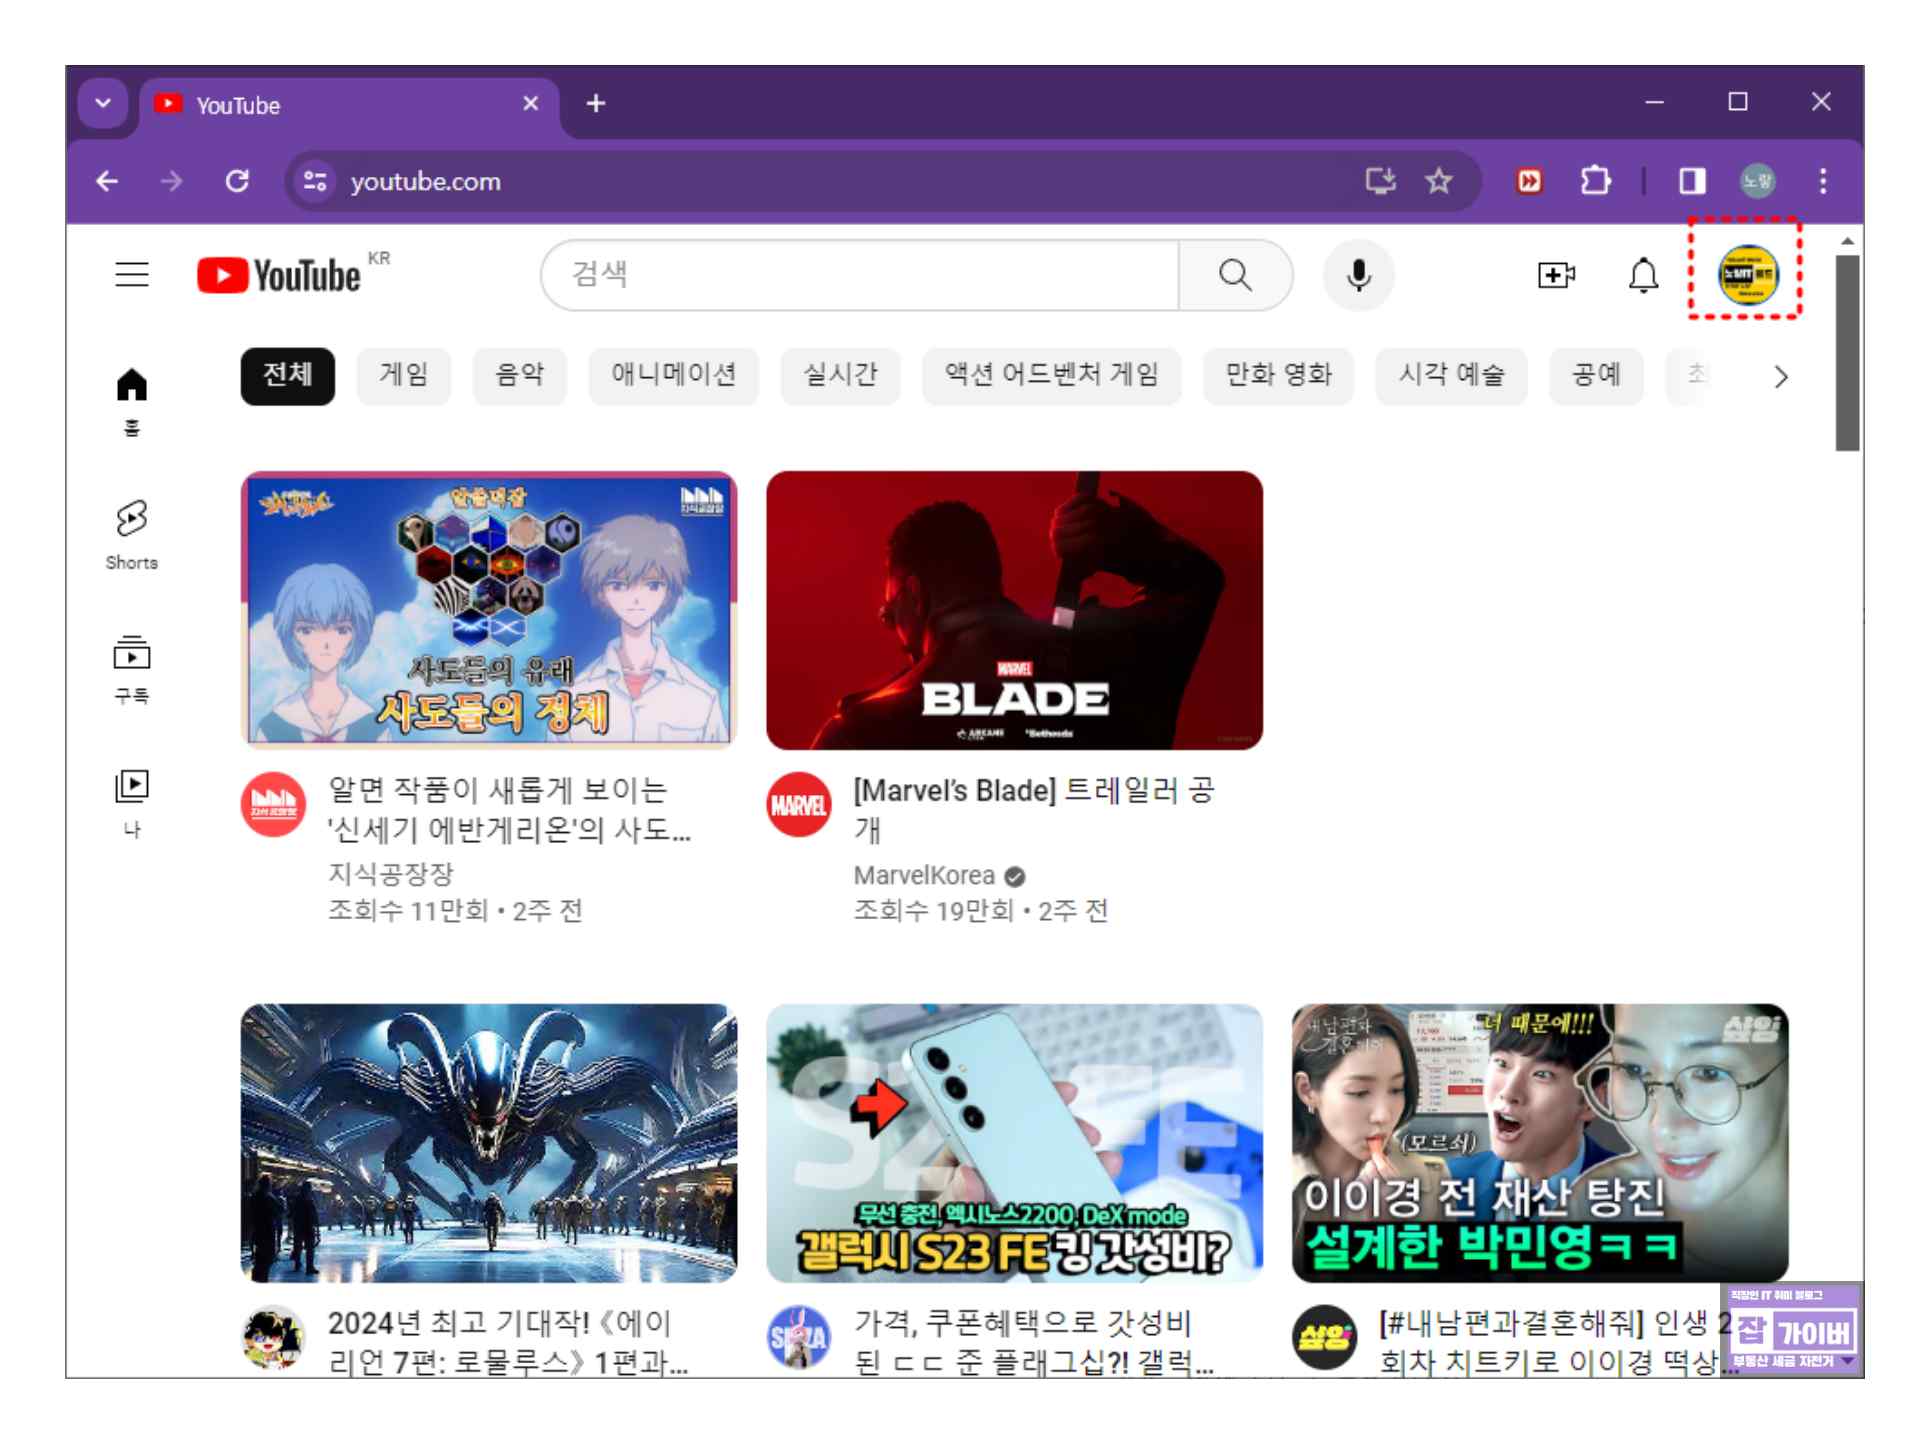Open the Marvel's Blade trailer thumbnail
The image size is (1930, 1444).
click(1014, 610)
